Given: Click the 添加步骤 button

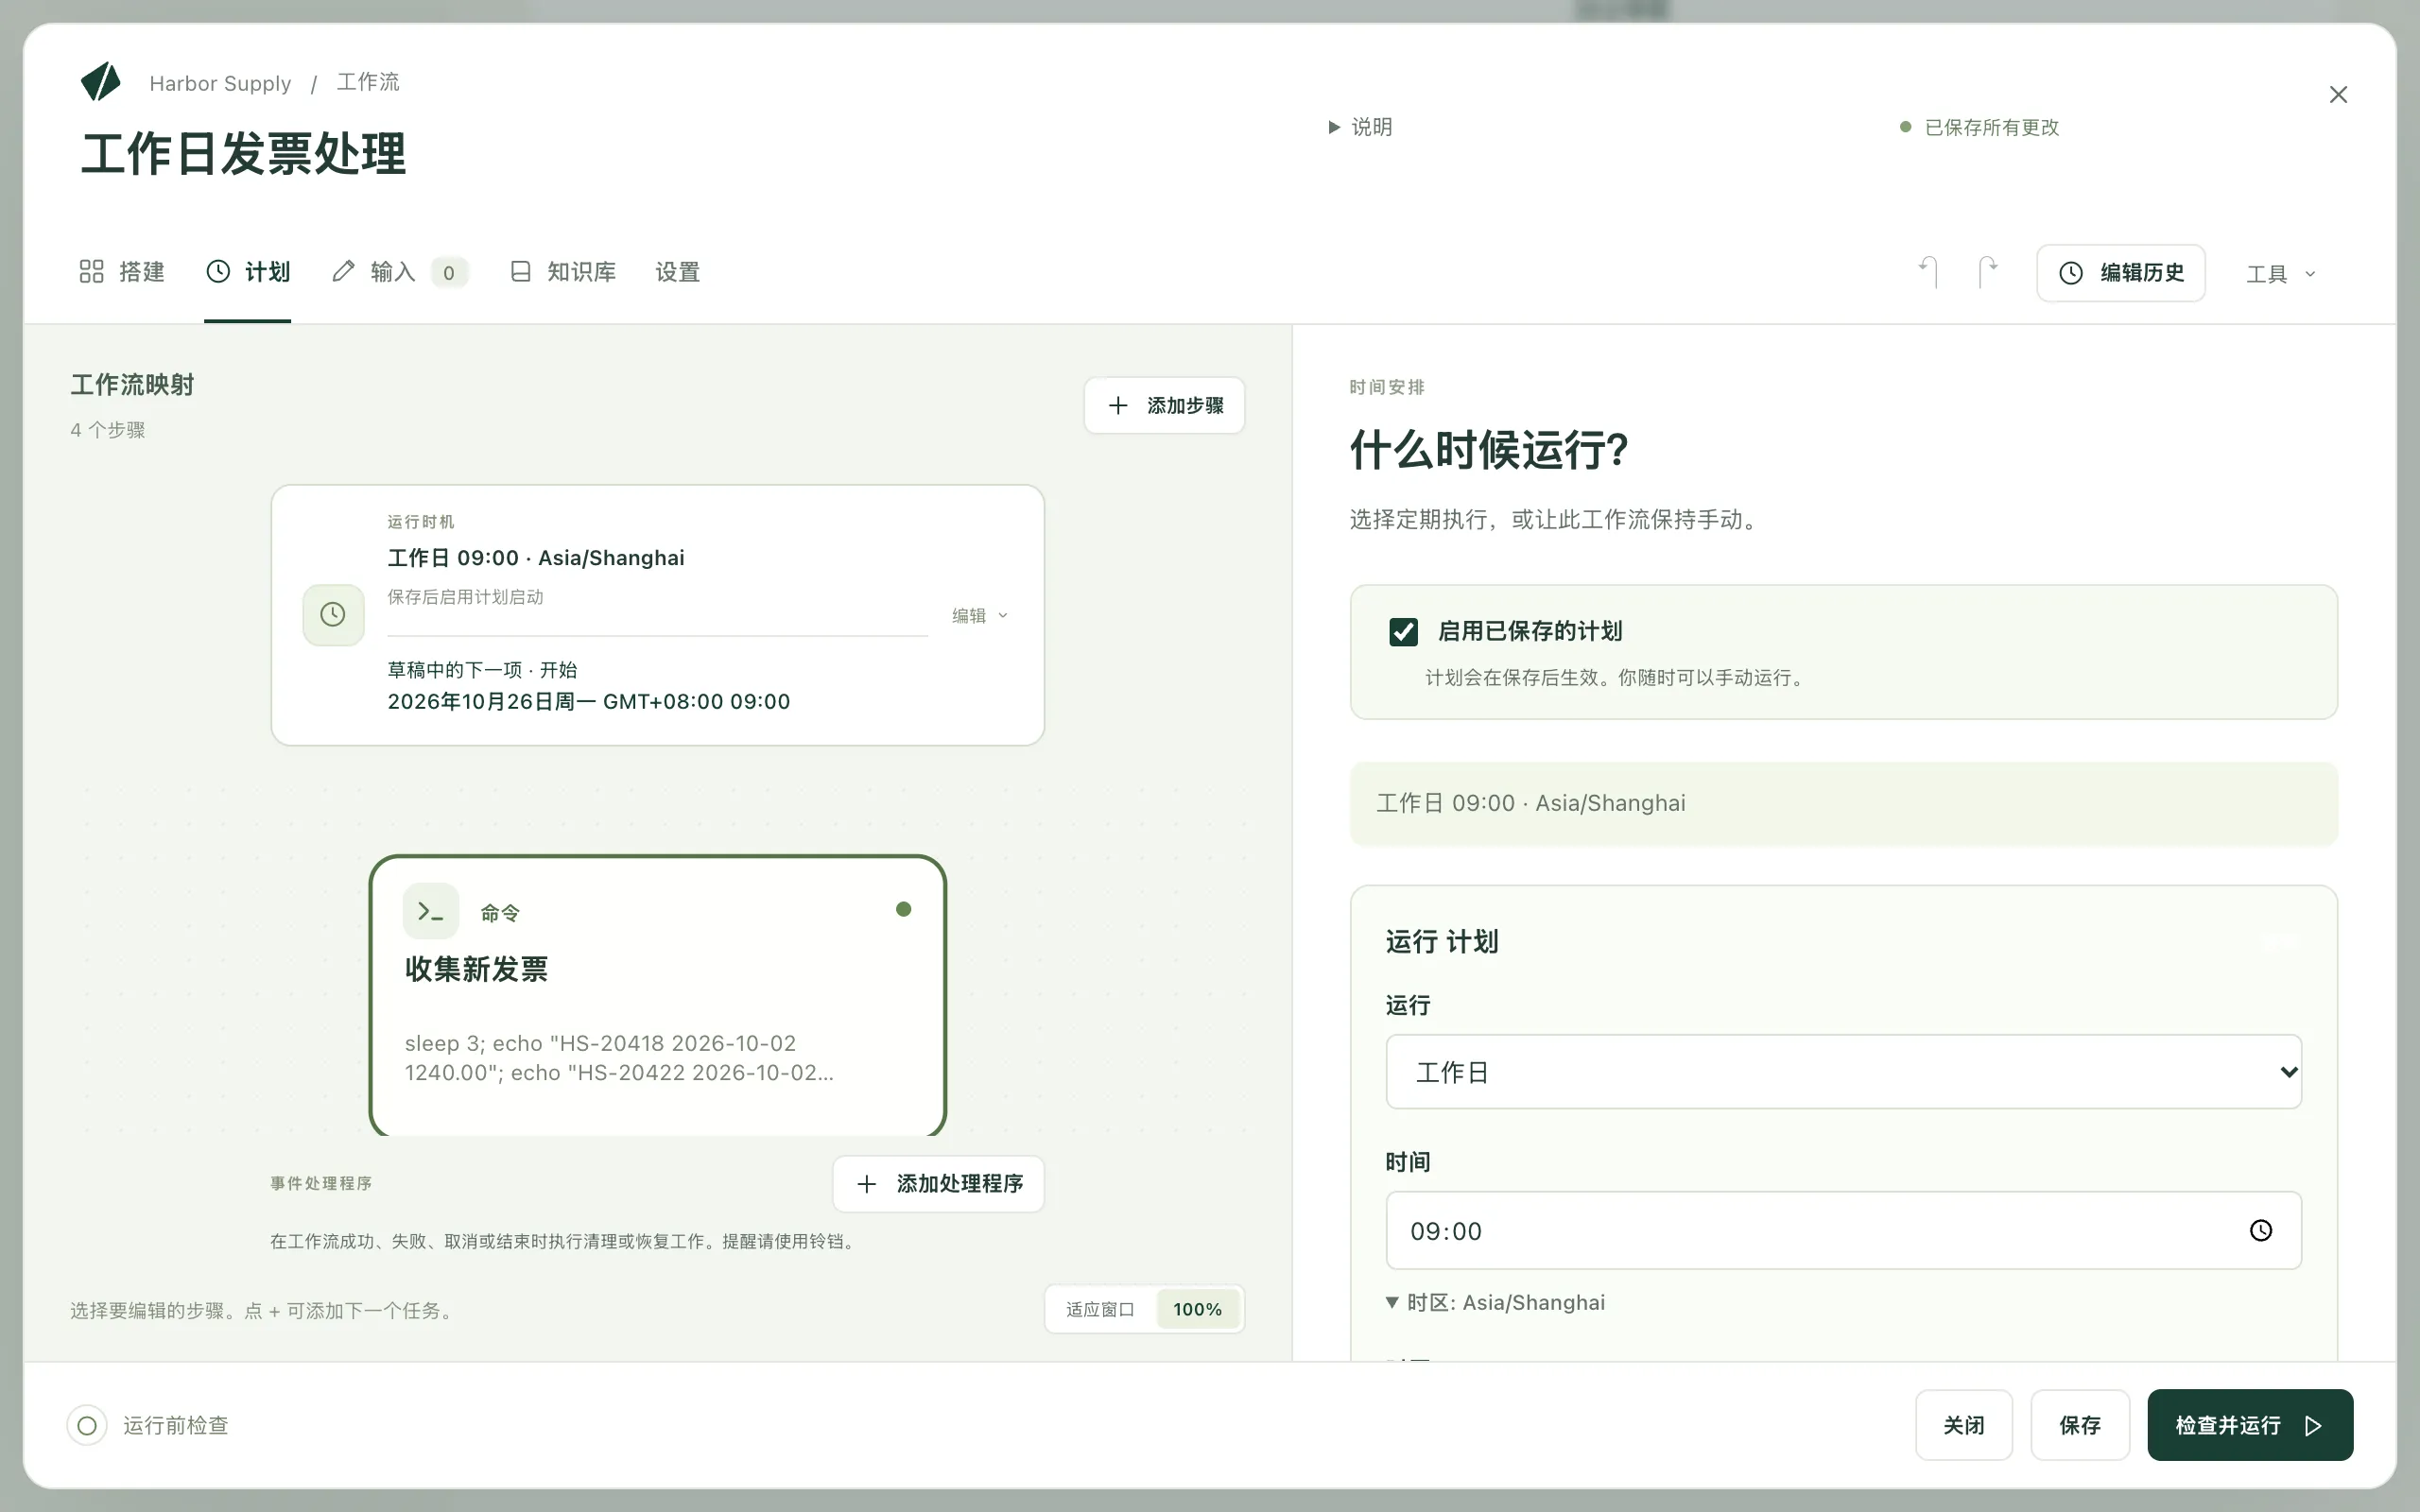Looking at the screenshot, I should point(1164,405).
